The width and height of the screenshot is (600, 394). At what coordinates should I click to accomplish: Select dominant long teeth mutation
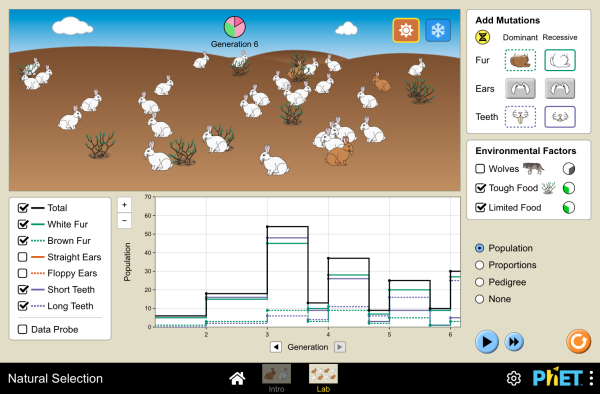520,117
